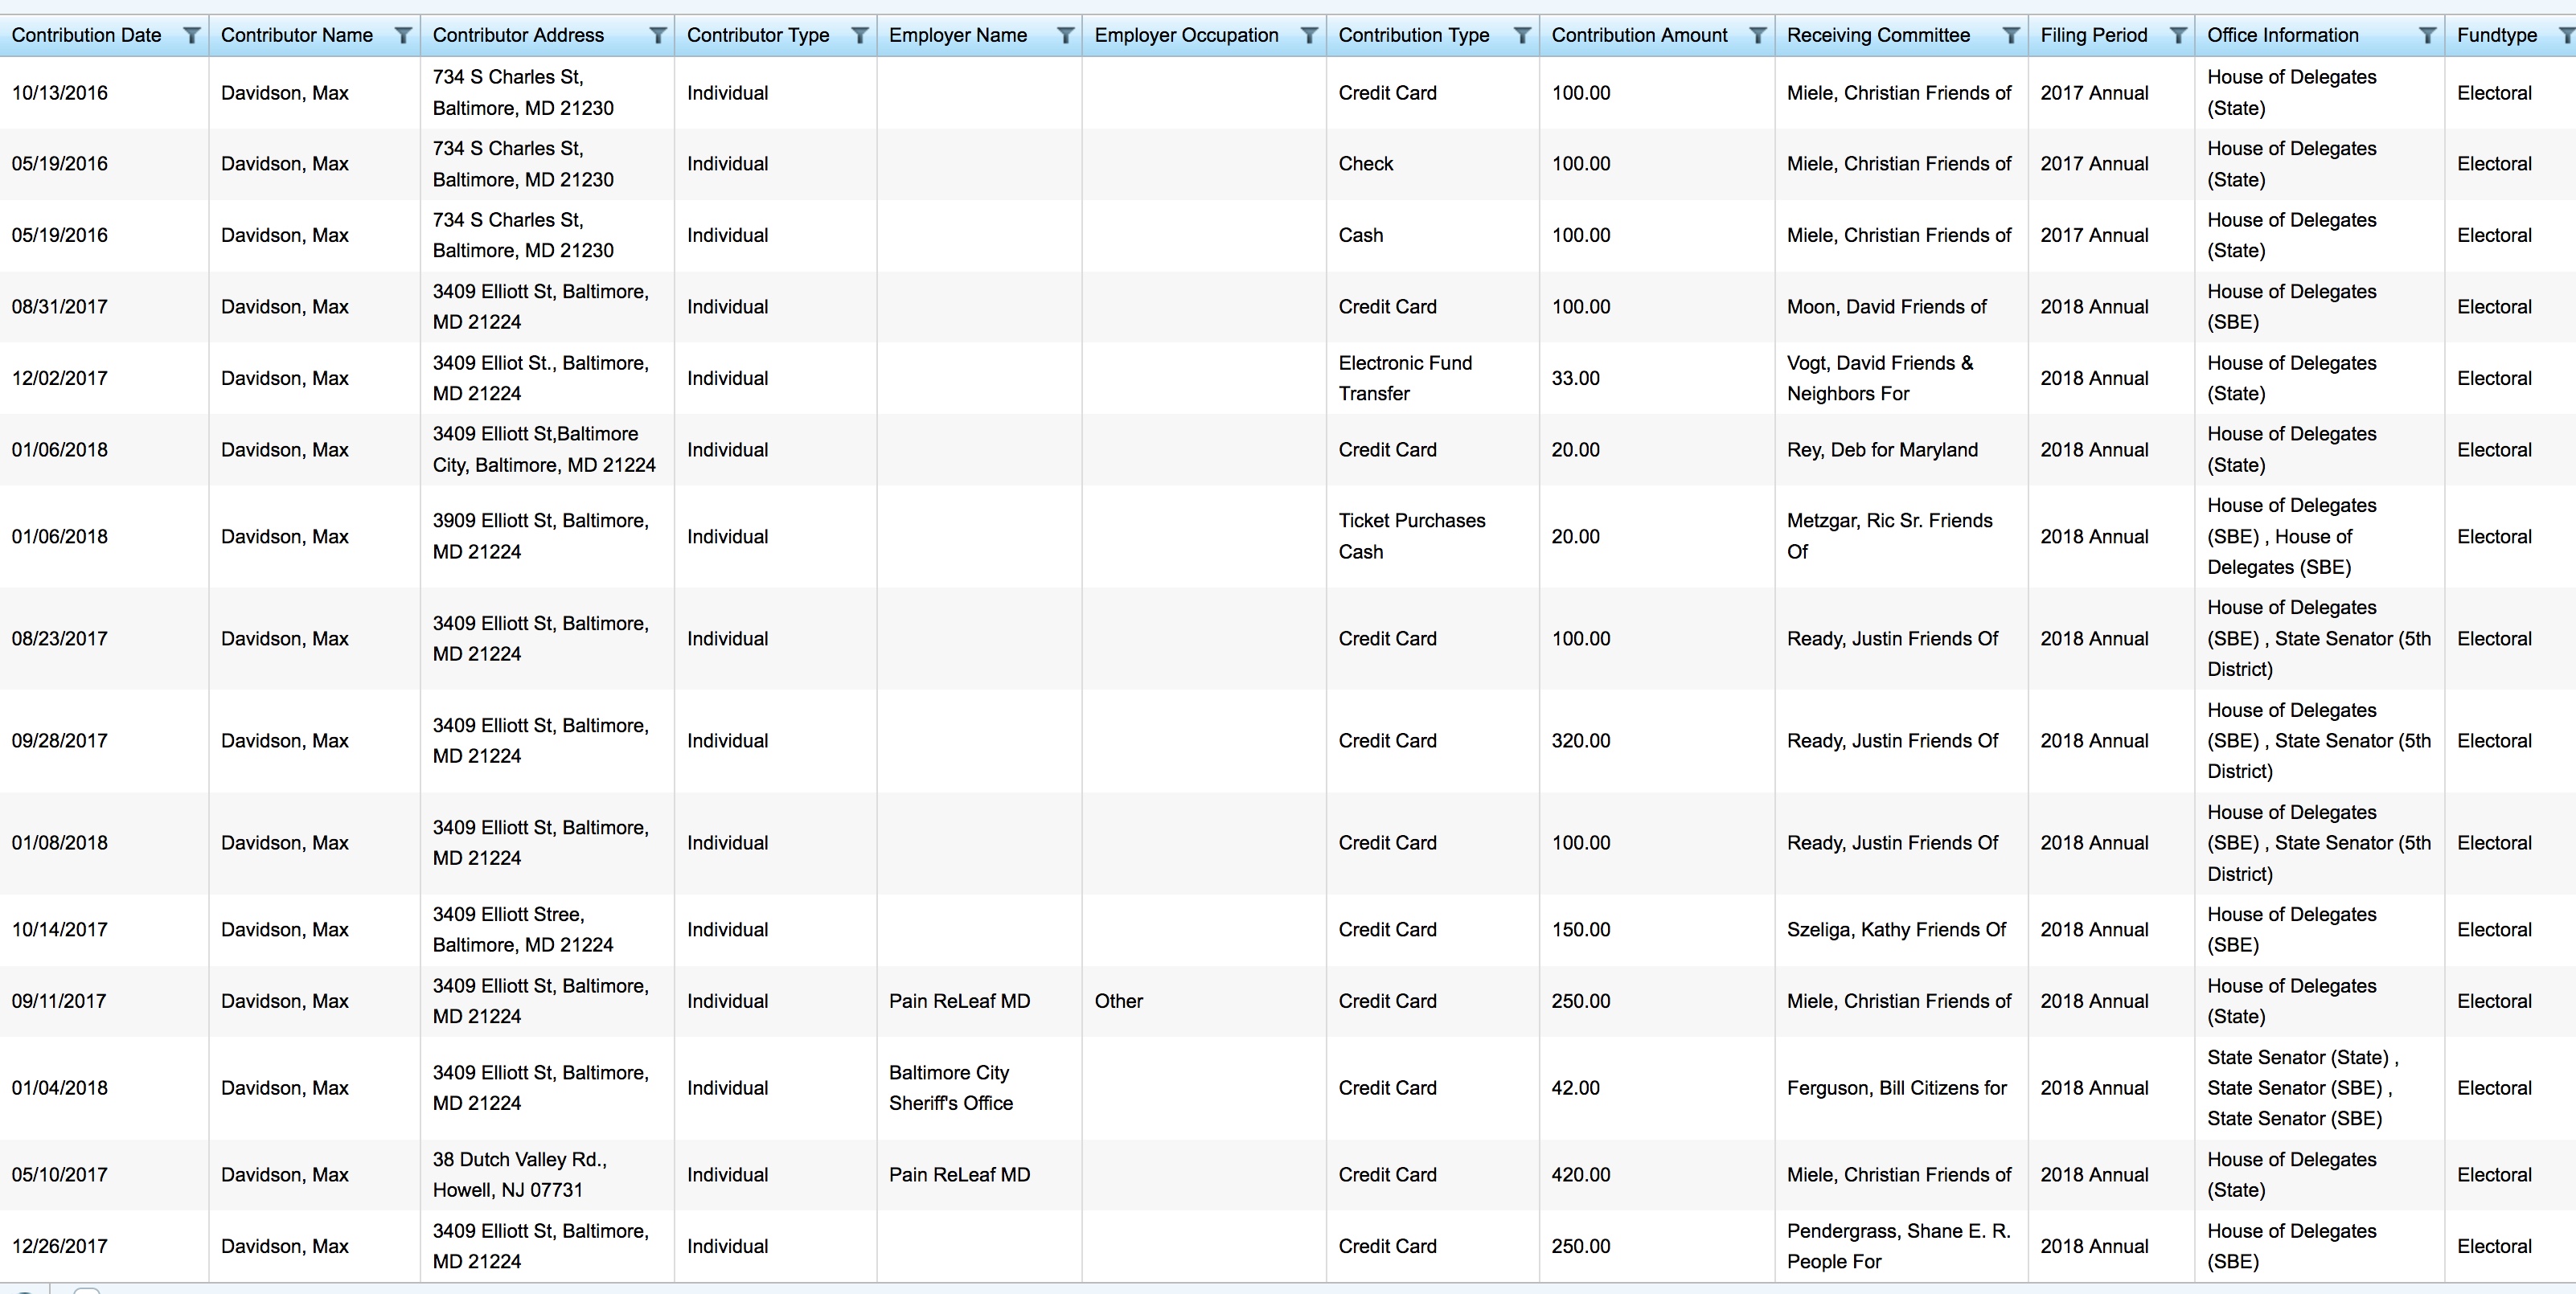Image resolution: width=2576 pixels, height=1294 pixels.
Task: Click amount 33.00
Action: point(1576,378)
